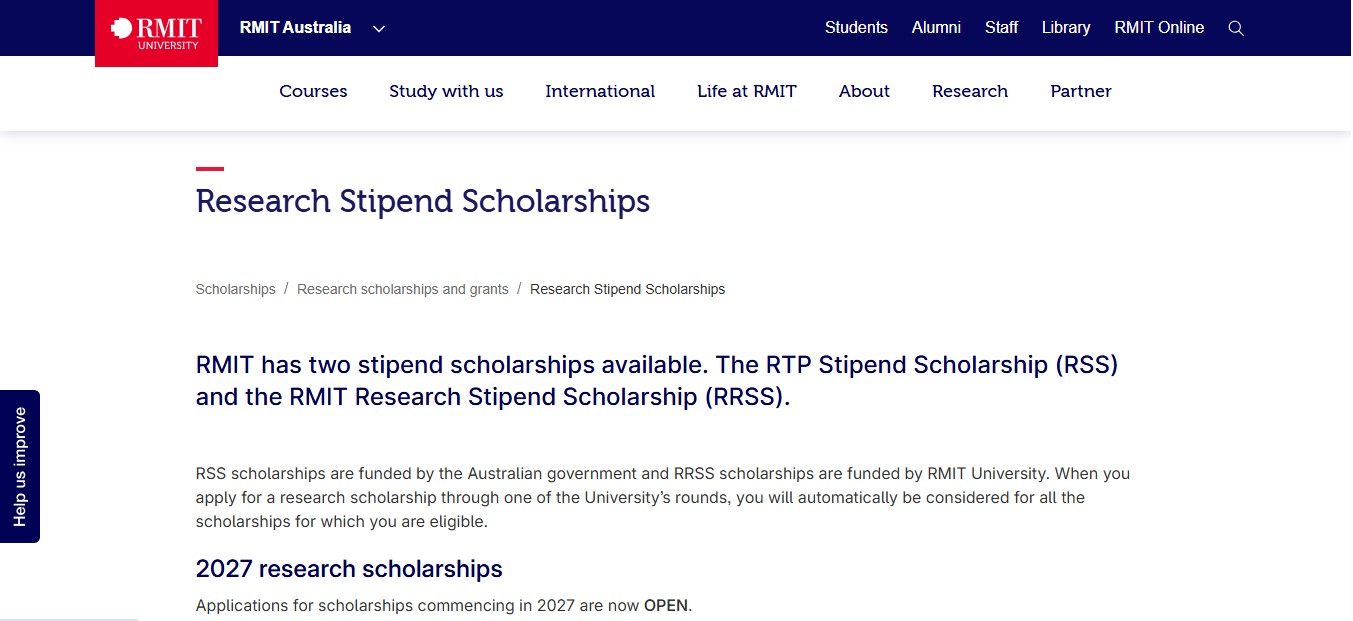This screenshot has height=621, width=1353.
Task: Open RMIT Online link
Action: 1159,28
